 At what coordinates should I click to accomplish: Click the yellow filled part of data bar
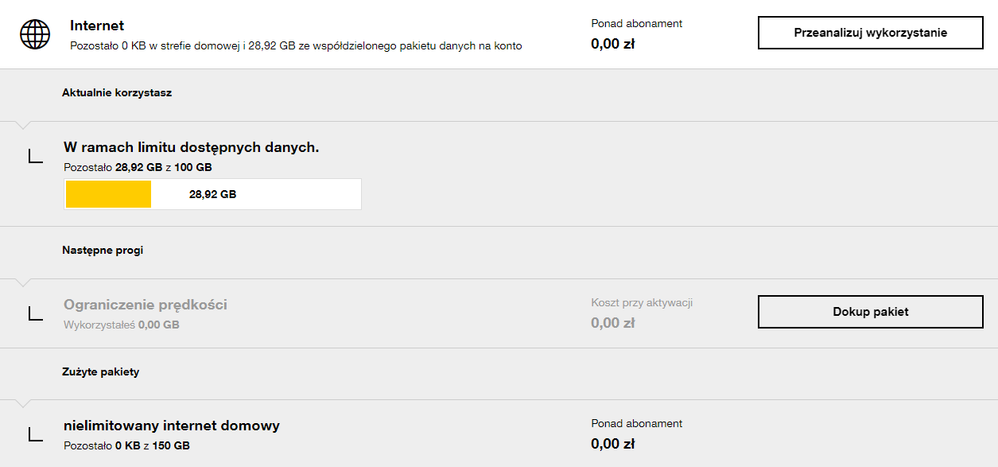click(x=108, y=194)
